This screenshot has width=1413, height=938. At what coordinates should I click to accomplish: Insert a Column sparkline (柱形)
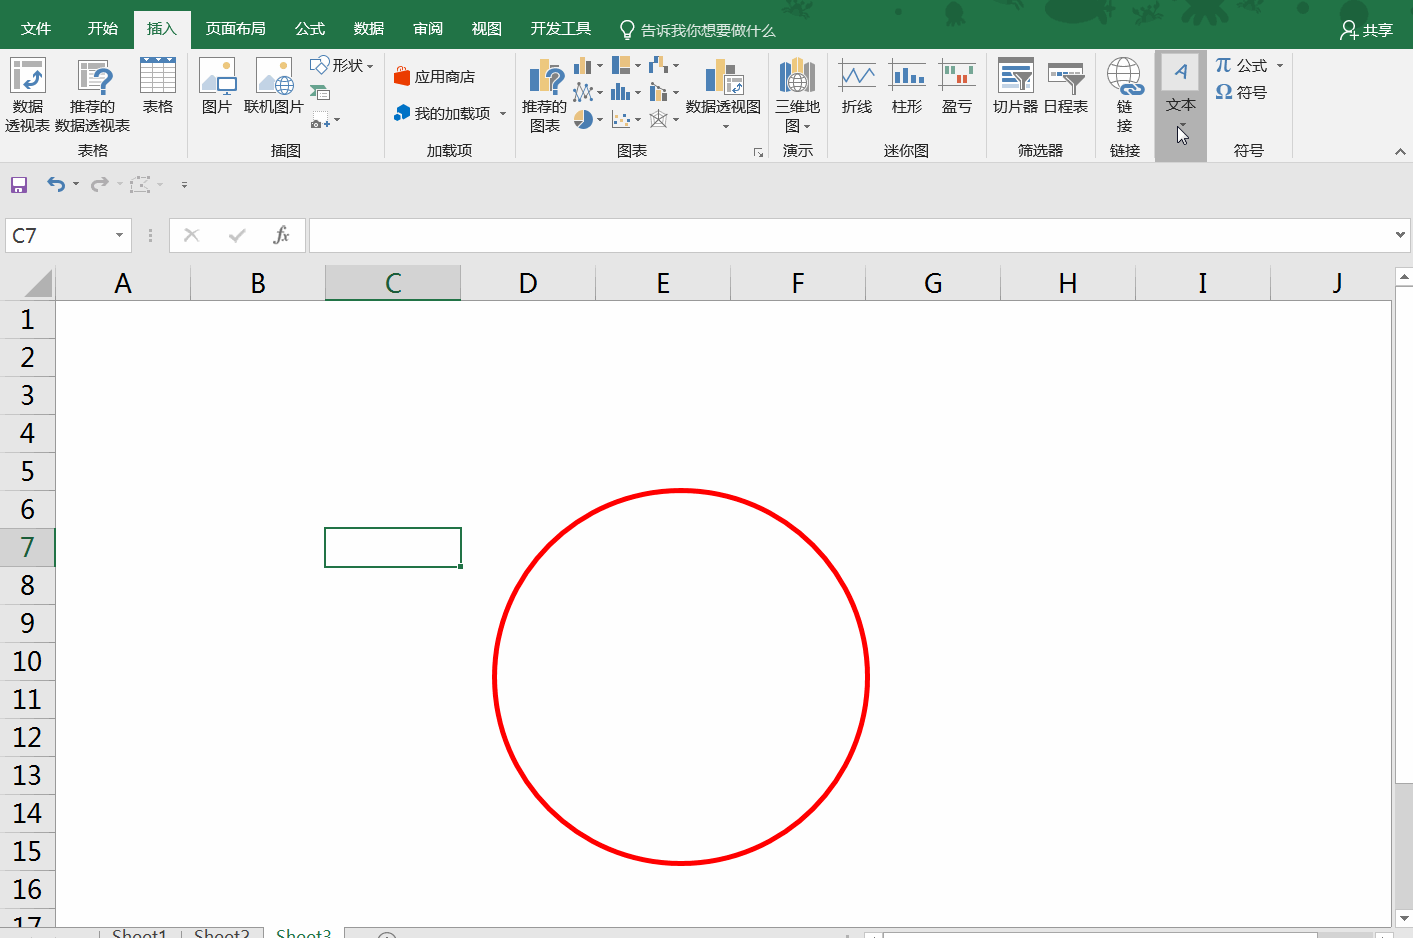[907, 86]
